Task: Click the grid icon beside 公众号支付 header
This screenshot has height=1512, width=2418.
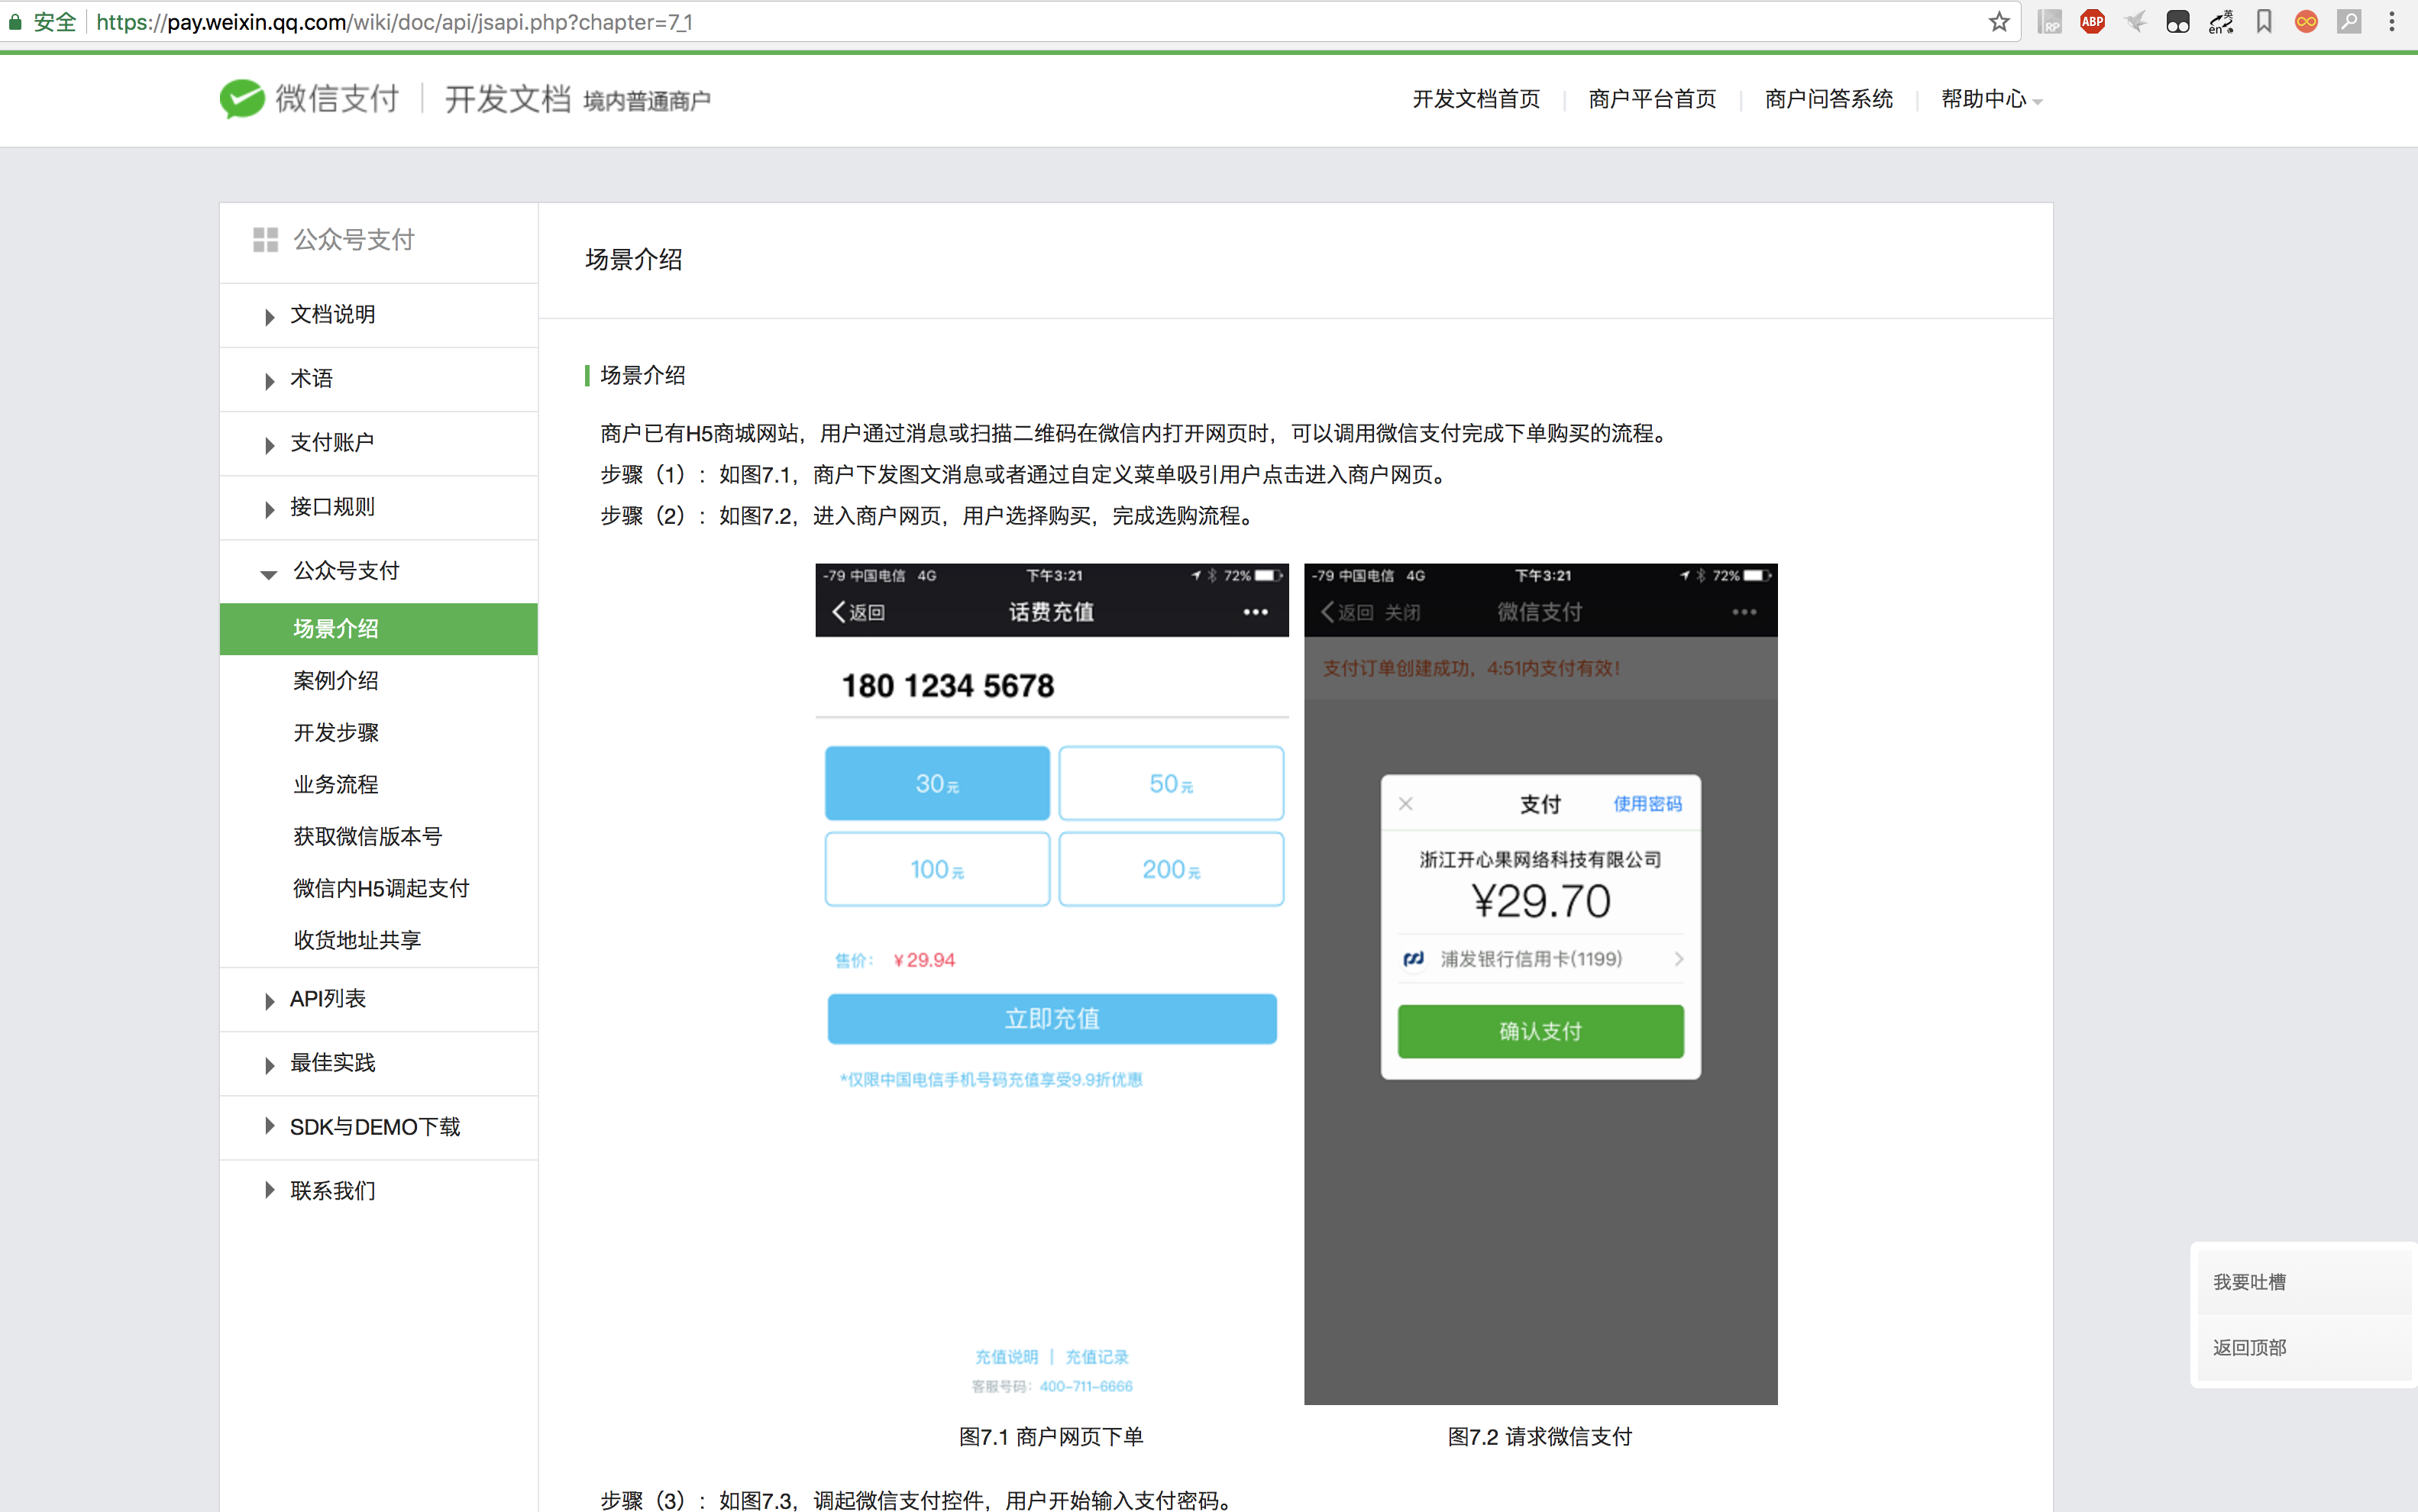Action: click(265, 240)
